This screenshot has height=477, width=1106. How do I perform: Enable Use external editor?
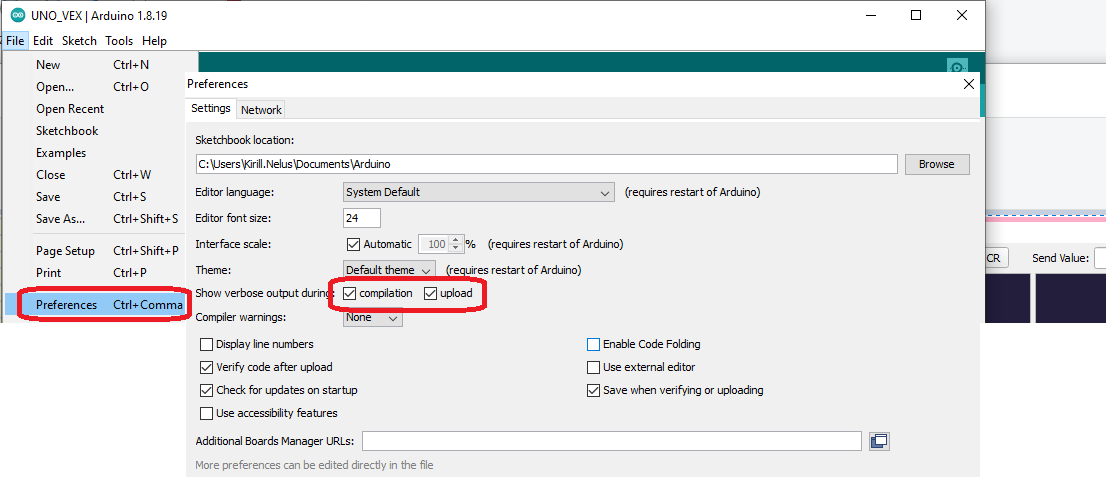pyautogui.click(x=593, y=367)
